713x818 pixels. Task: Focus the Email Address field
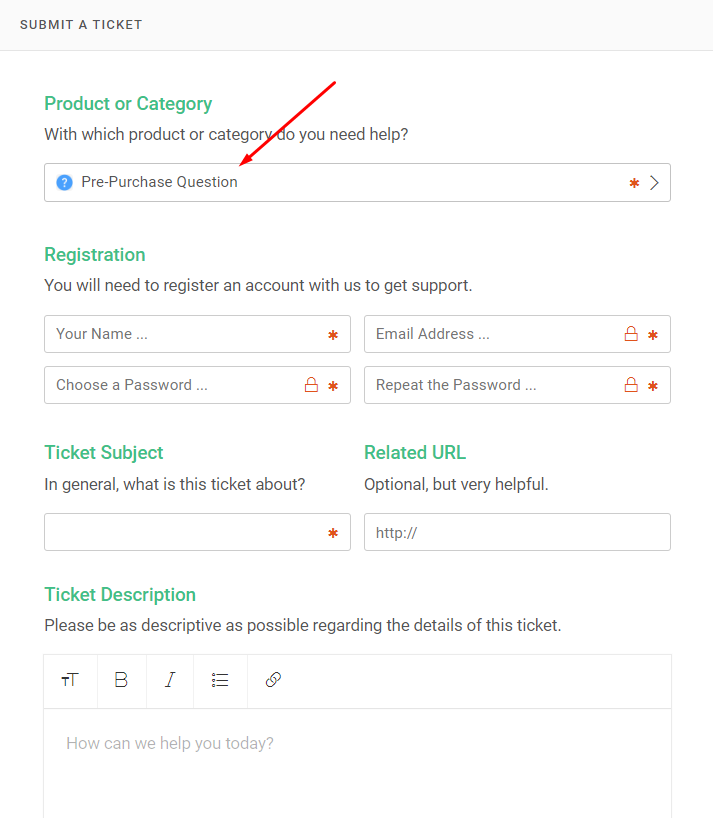tap(517, 334)
